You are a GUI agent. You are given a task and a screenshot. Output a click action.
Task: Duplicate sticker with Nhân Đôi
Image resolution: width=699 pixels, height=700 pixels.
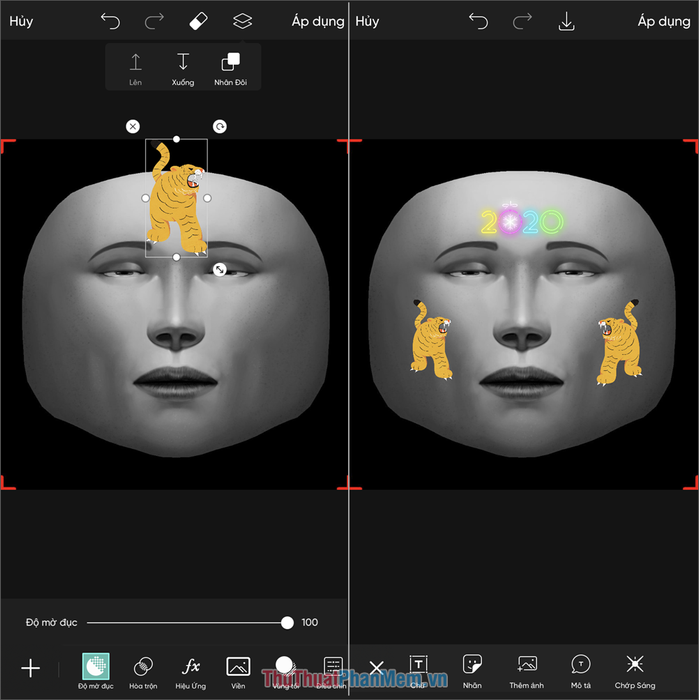coord(230,69)
